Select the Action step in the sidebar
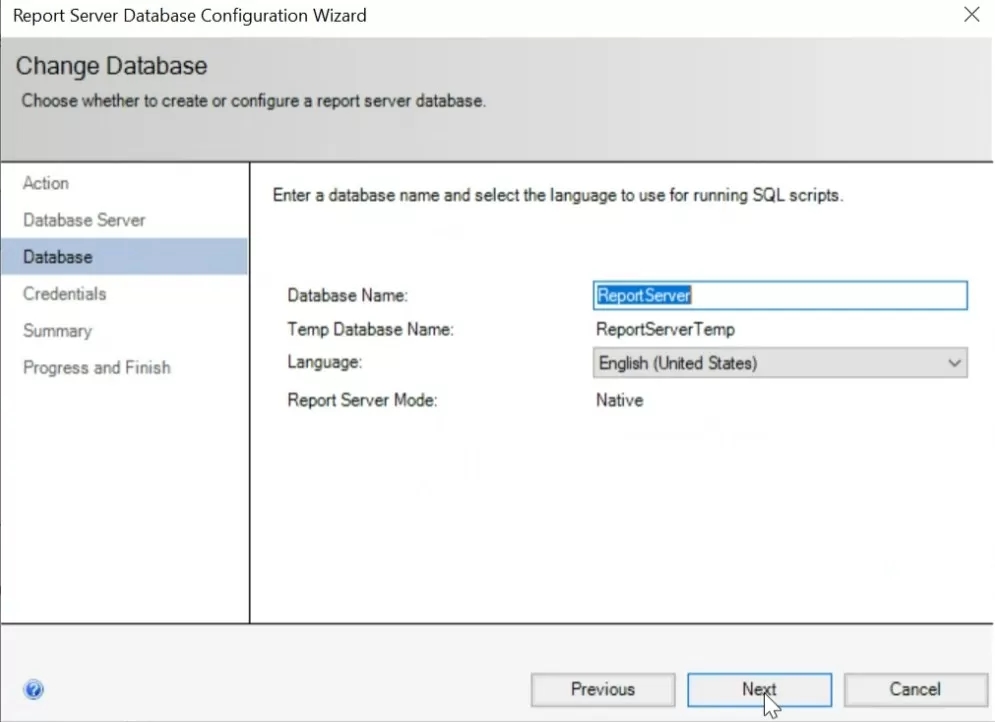Image resolution: width=995 pixels, height=722 pixels. coord(45,183)
